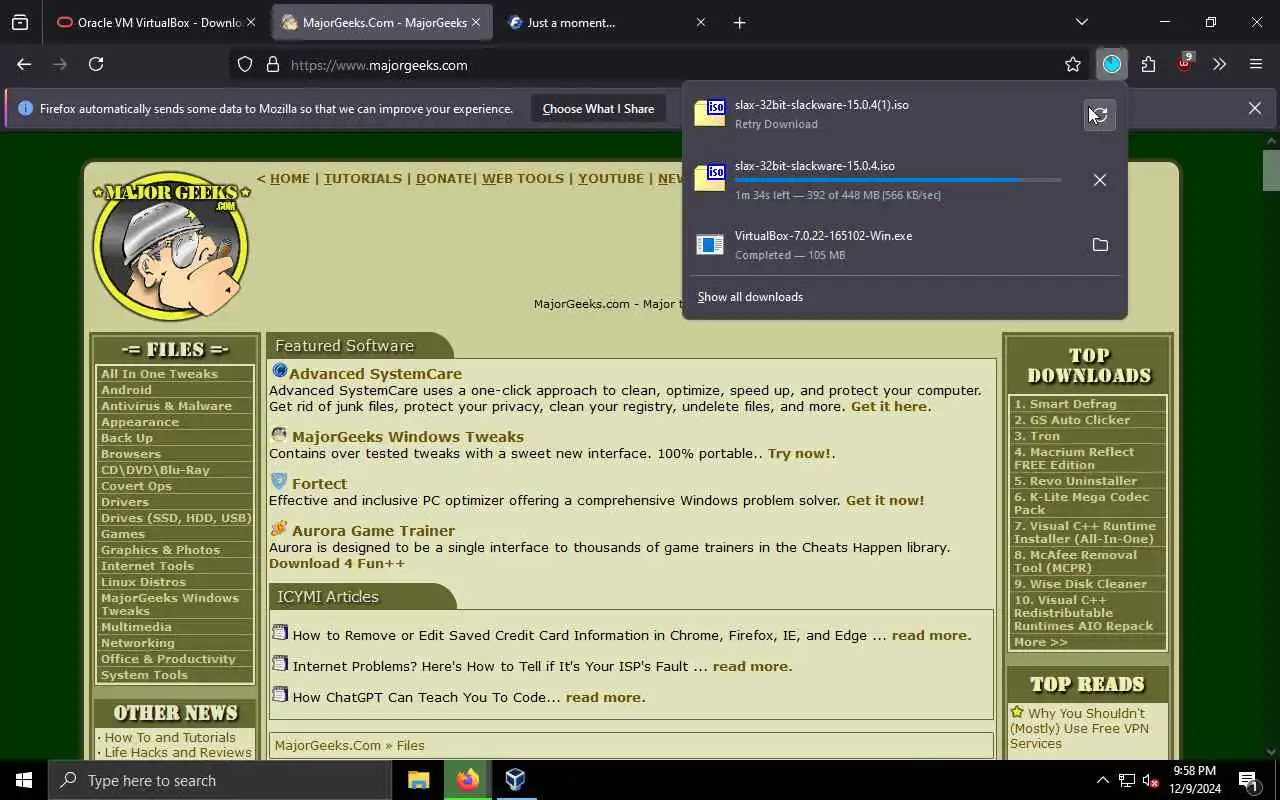Show hidden system tray icons
Viewport: 1280px width, 800px height.
click(1102, 780)
